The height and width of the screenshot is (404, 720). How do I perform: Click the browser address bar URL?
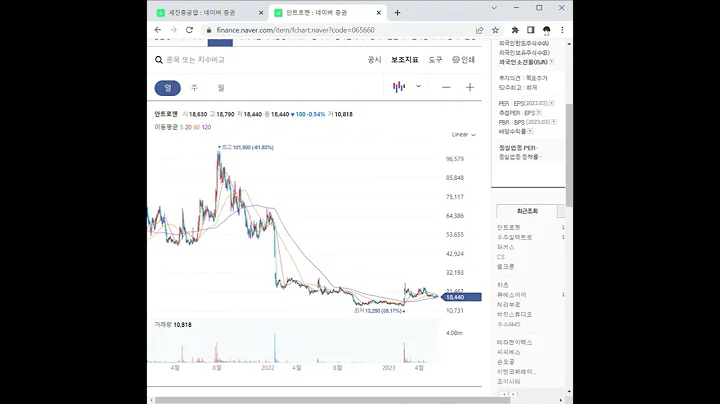296,30
